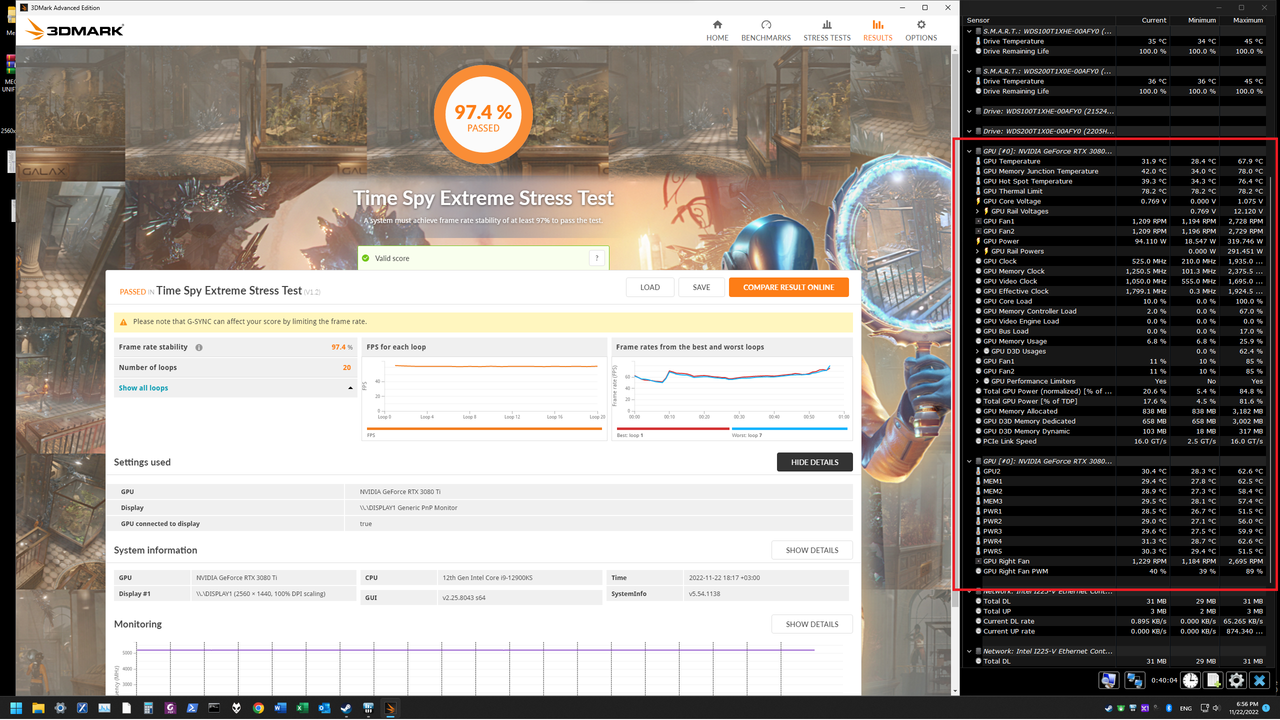Click the active 3DMark taskbar icon
The height and width of the screenshot is (720, 1280).
[x=390, y=708]
